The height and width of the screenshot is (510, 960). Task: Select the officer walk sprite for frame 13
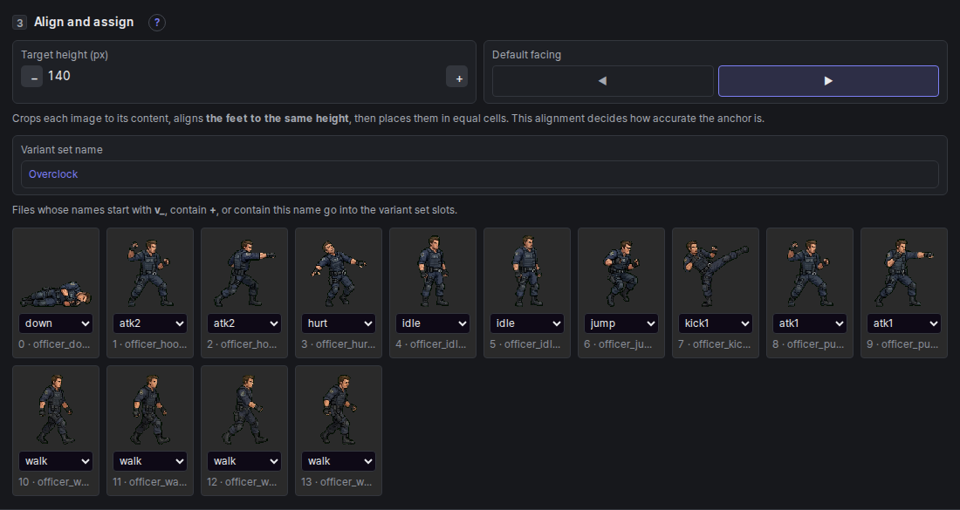point(339,410)
